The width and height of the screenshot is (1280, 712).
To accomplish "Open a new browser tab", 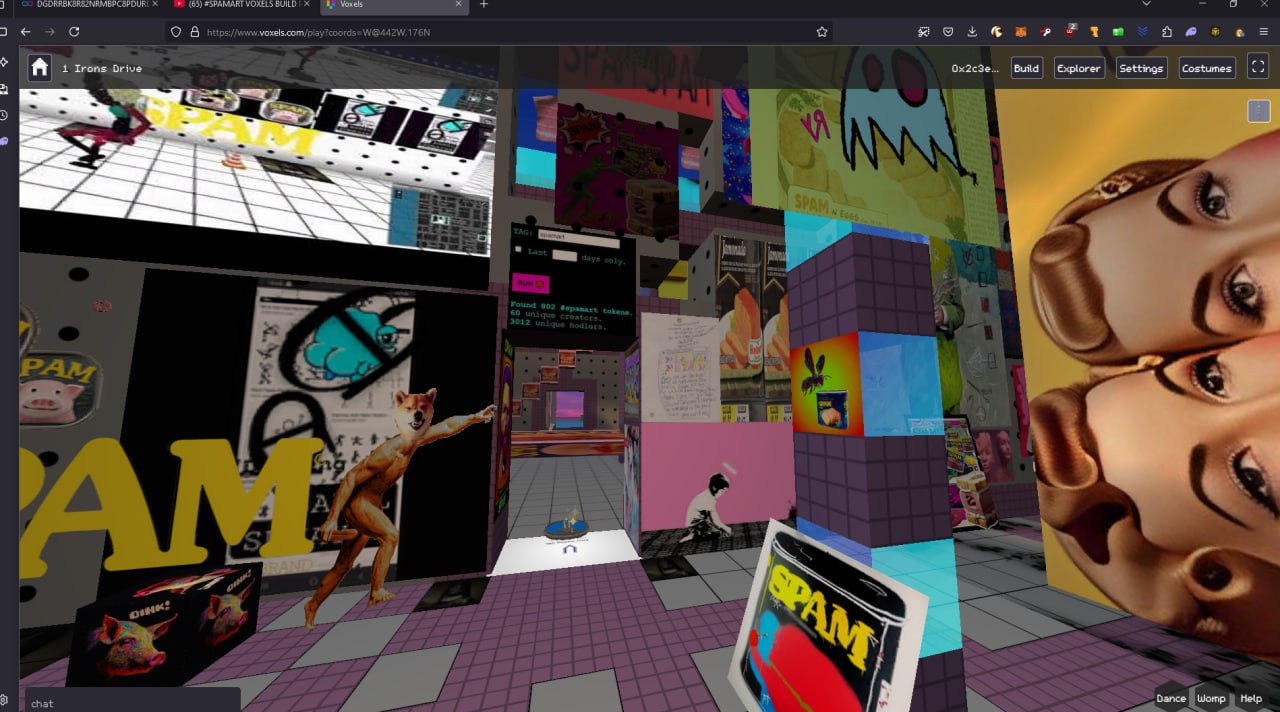I will click(x=484, y=5).
